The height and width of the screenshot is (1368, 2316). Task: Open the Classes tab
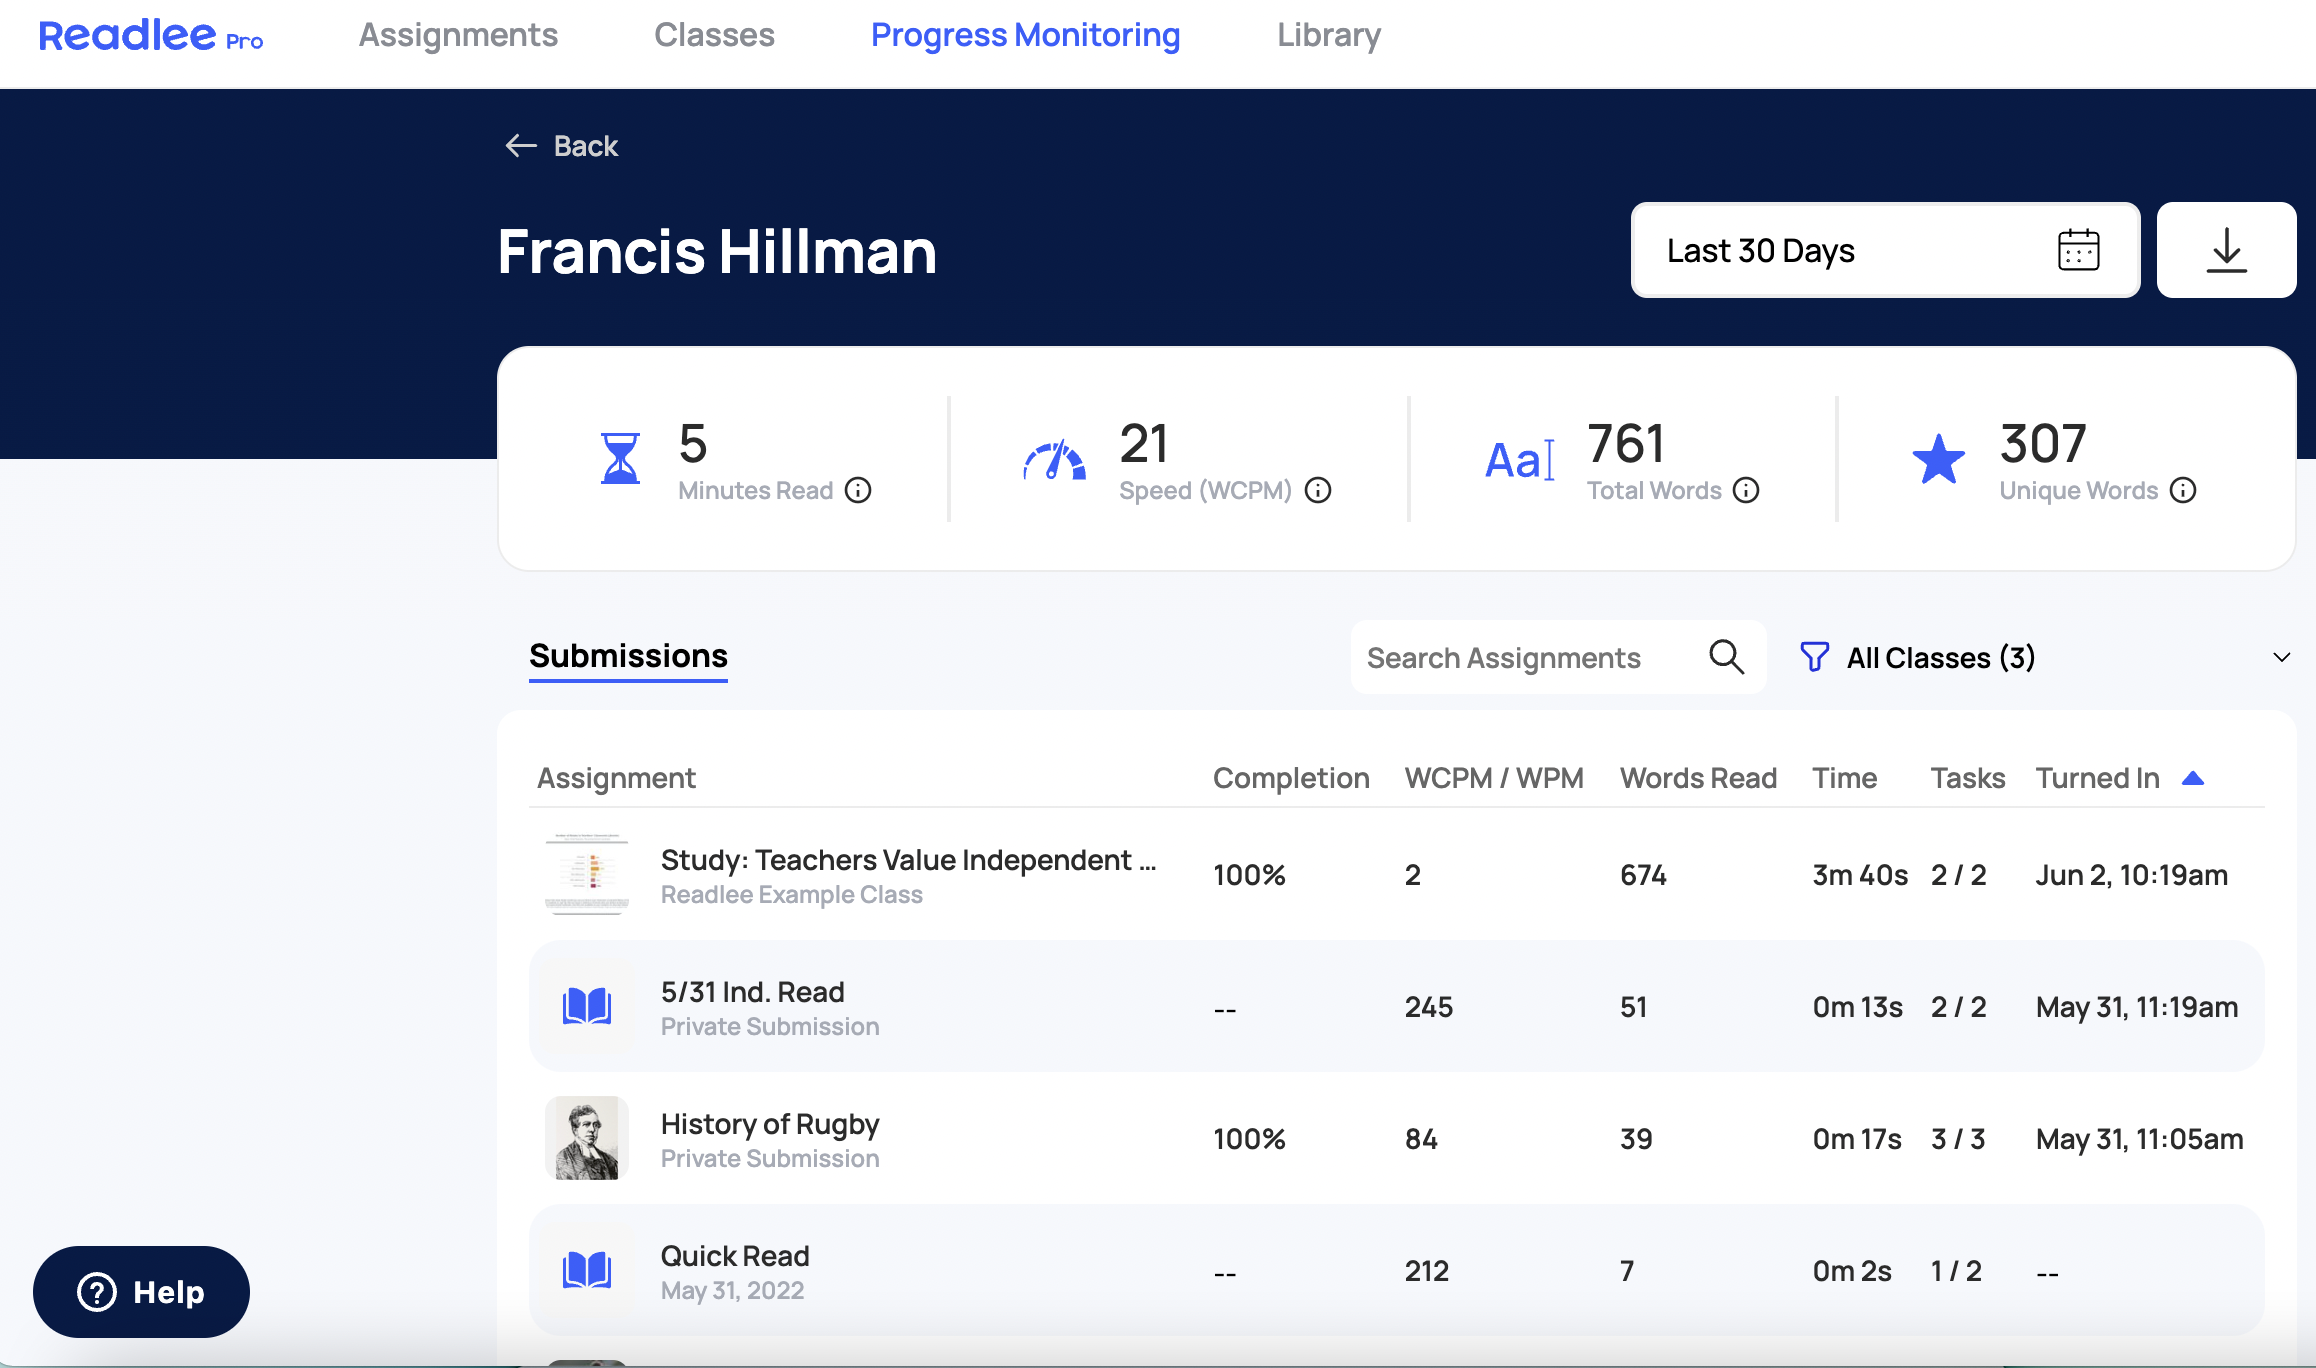click(x=714, y=35)
